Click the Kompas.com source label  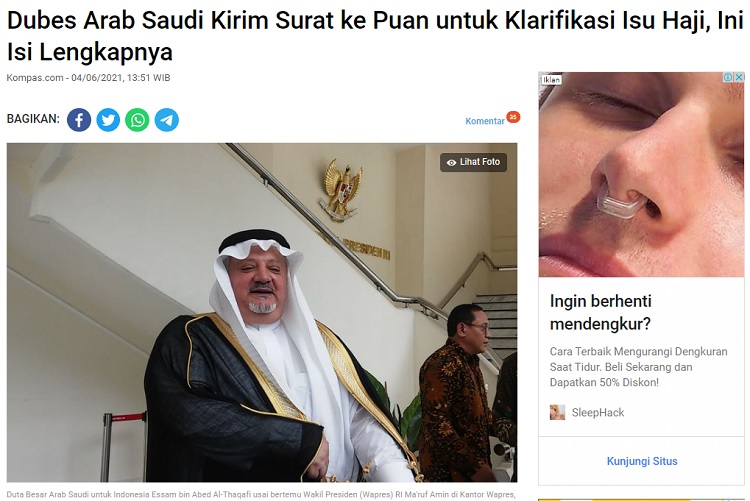coord(35,78)
